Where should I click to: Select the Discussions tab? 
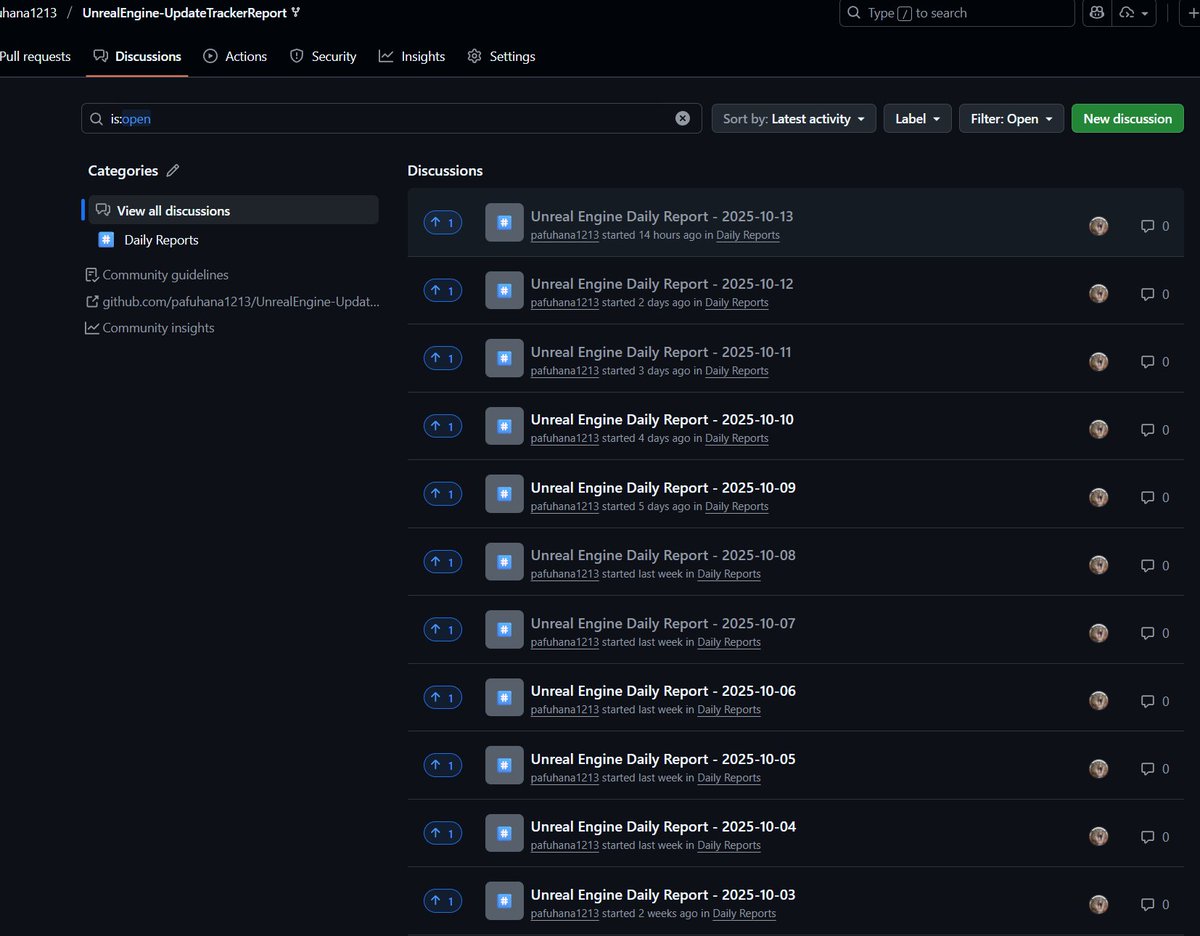point(137,56)
